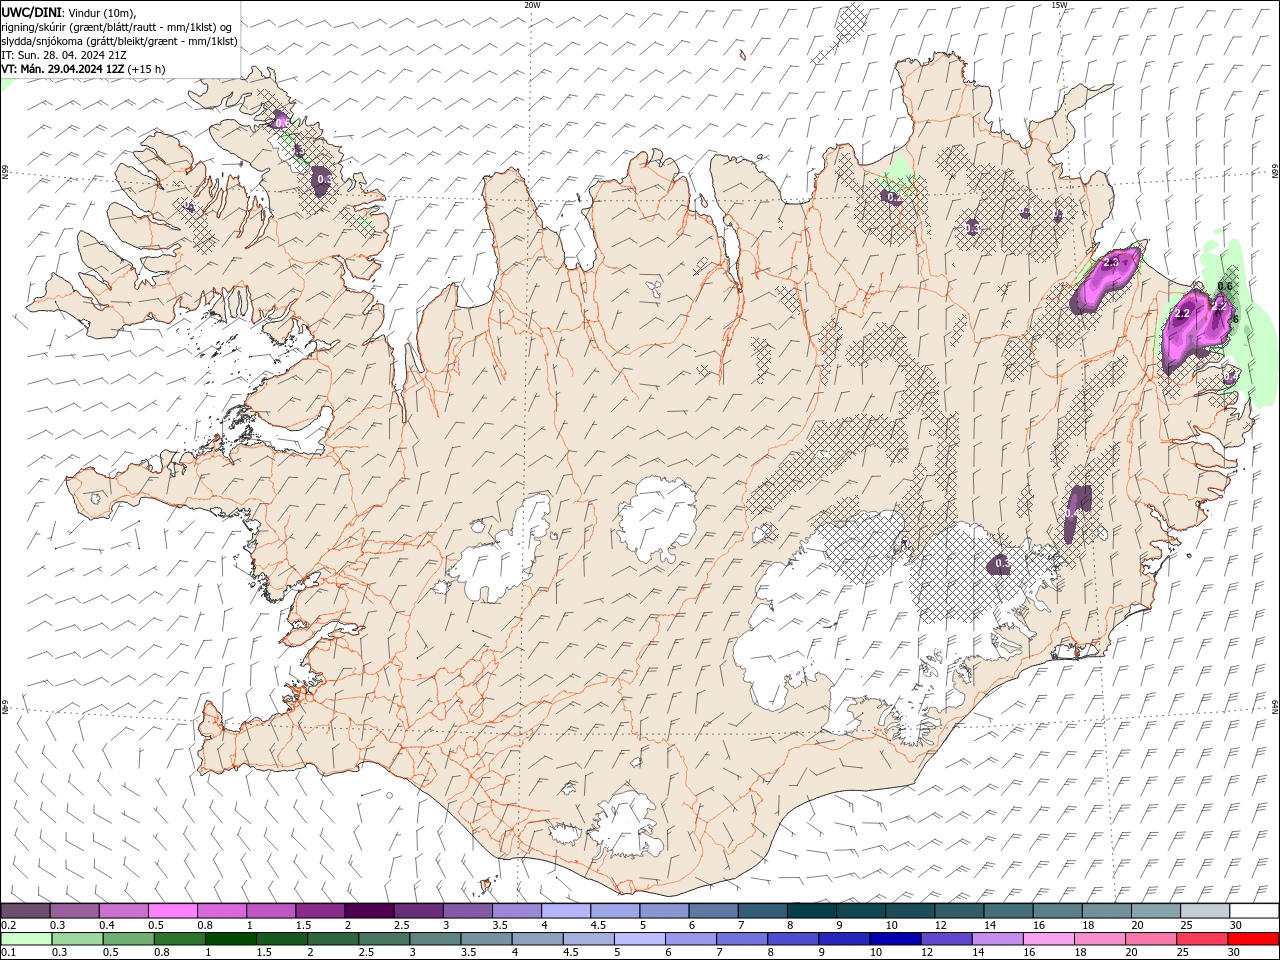Pick the pure red swatch labelled 30 in lower legend

click(1252, 939)
